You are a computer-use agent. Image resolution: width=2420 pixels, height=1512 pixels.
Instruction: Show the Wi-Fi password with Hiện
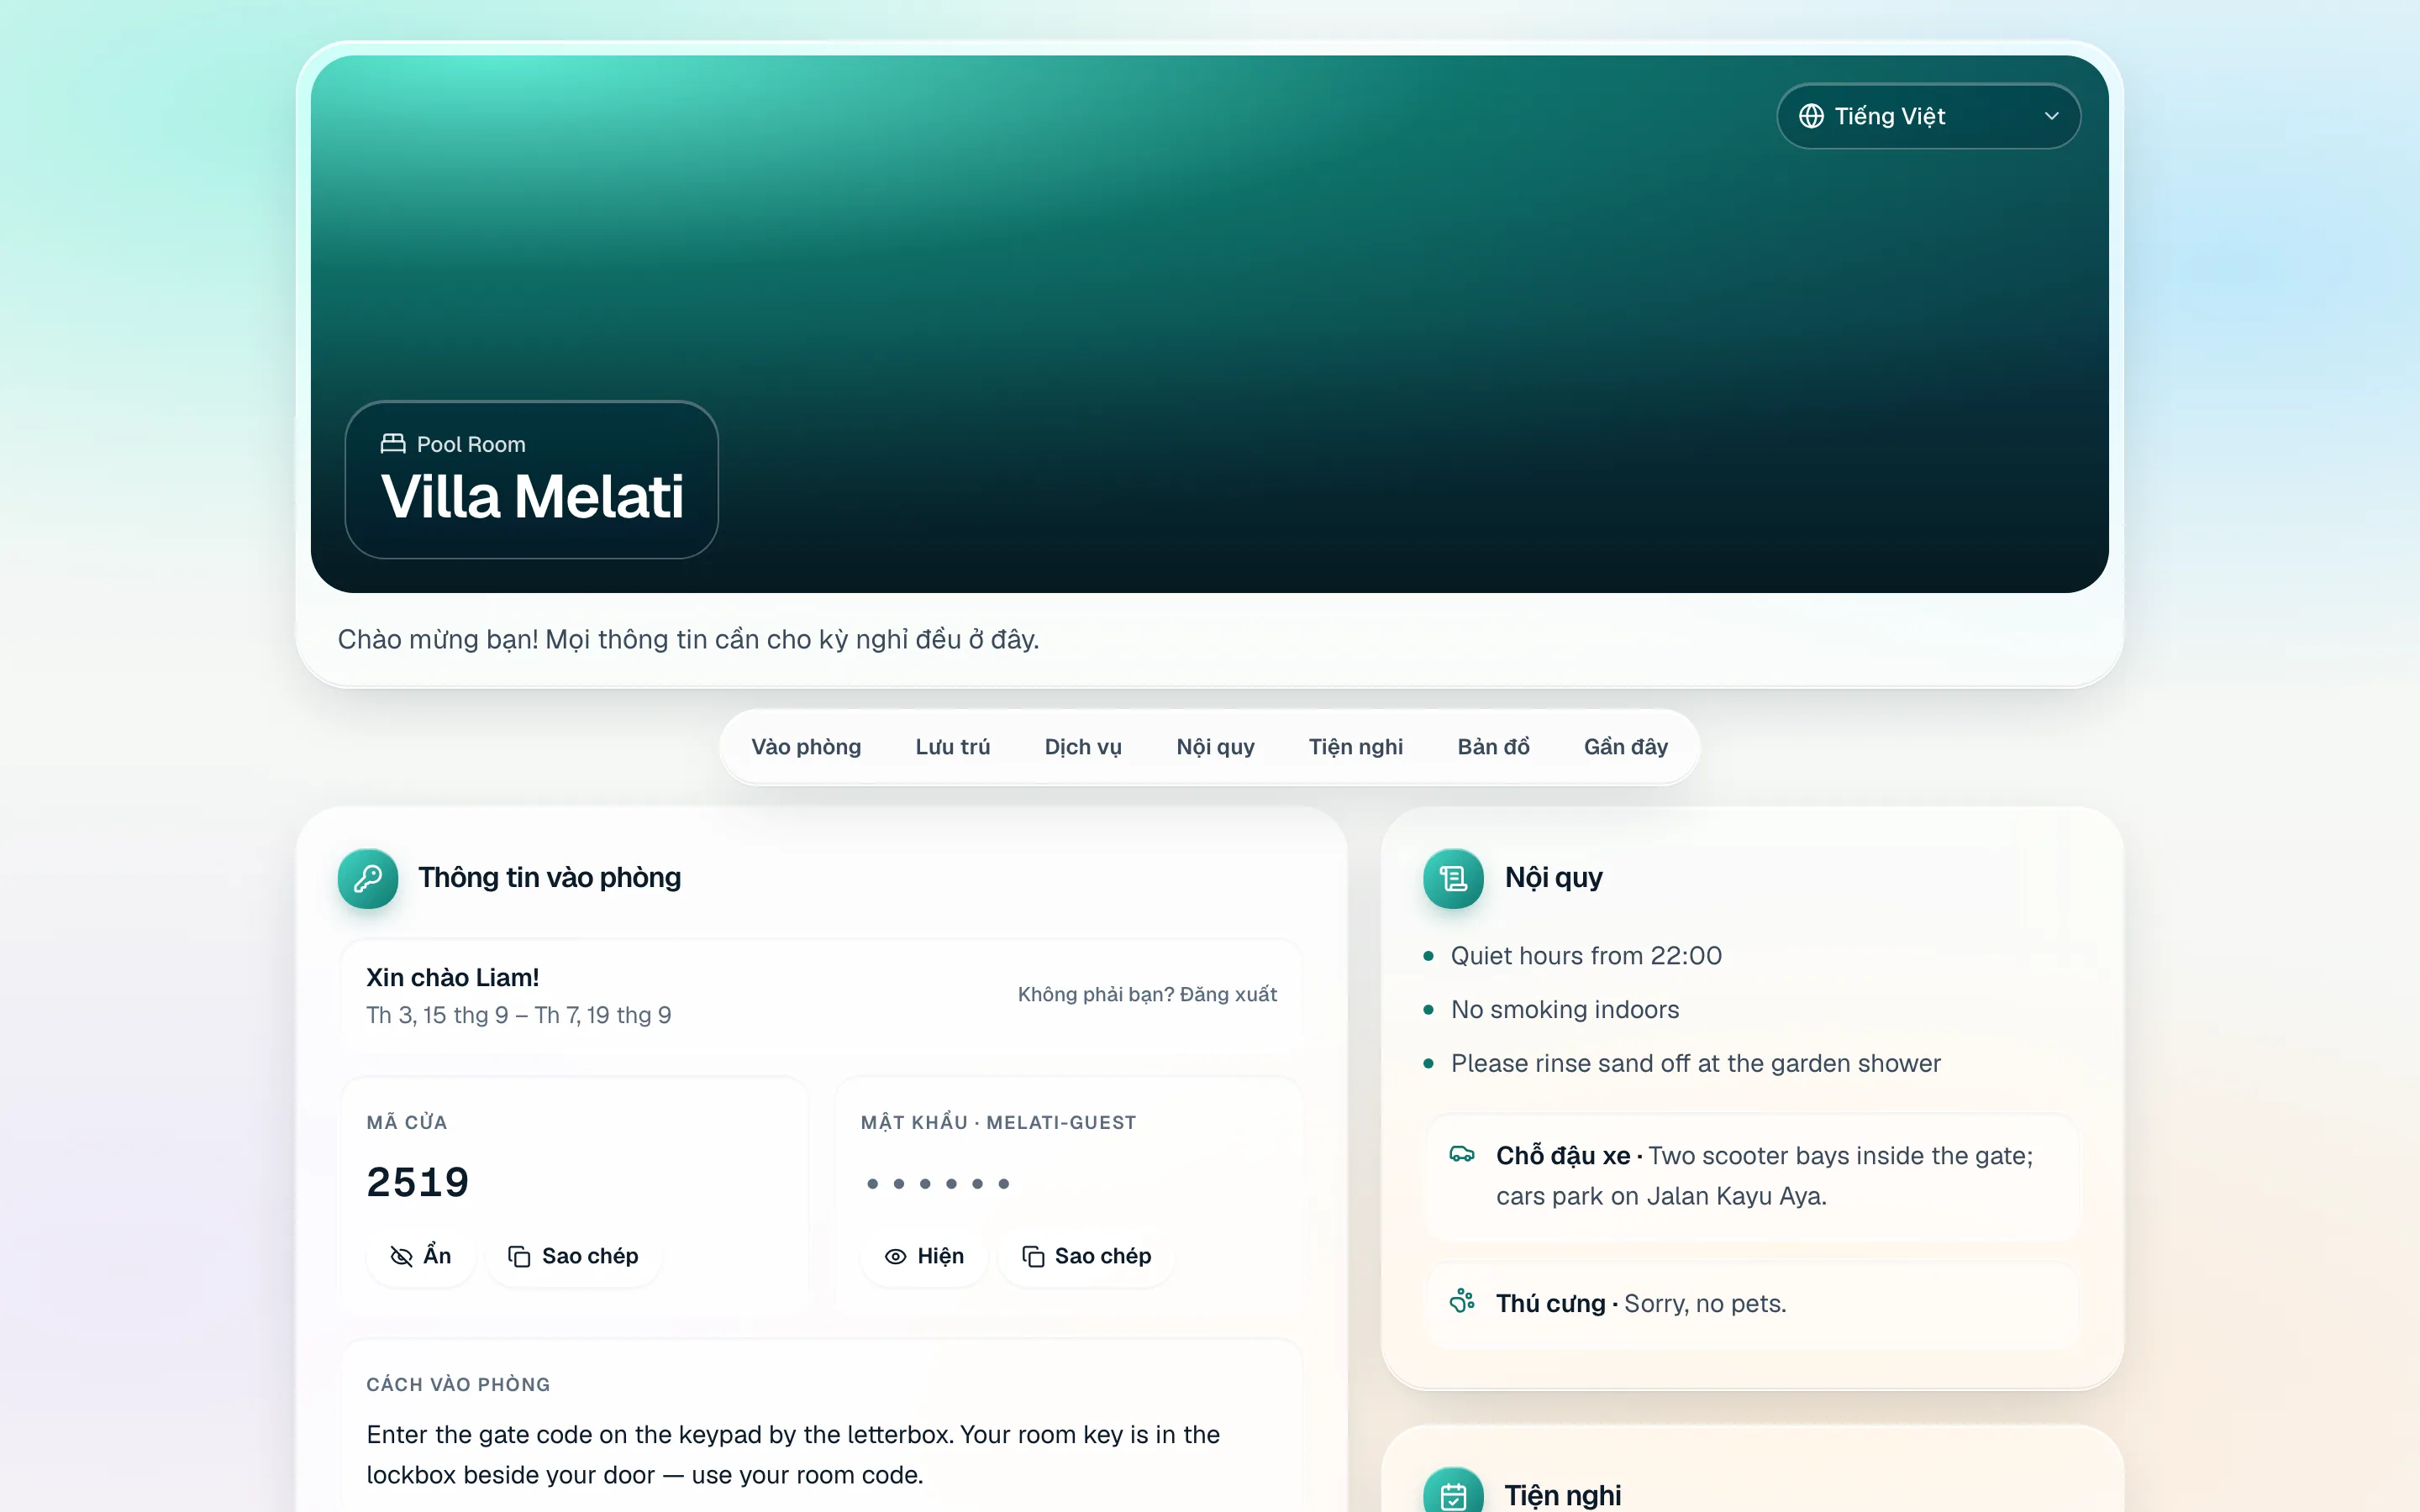coord(924,1256)
